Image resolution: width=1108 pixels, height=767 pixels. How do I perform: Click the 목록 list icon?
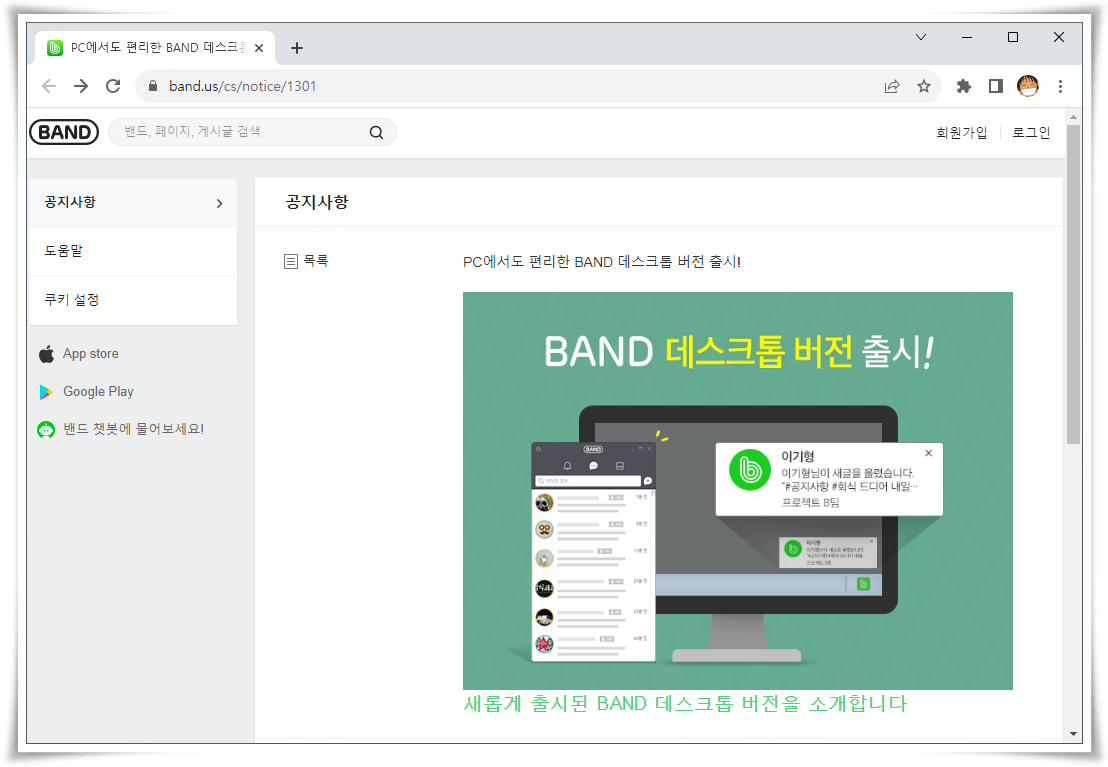290,262
